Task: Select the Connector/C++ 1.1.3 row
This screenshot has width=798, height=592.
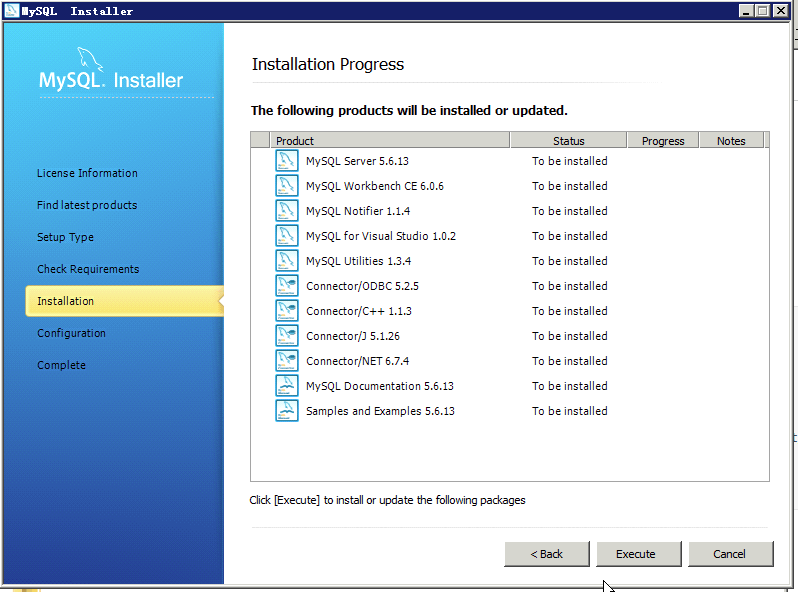Action: pyautogui.click(x=509, y=311)
